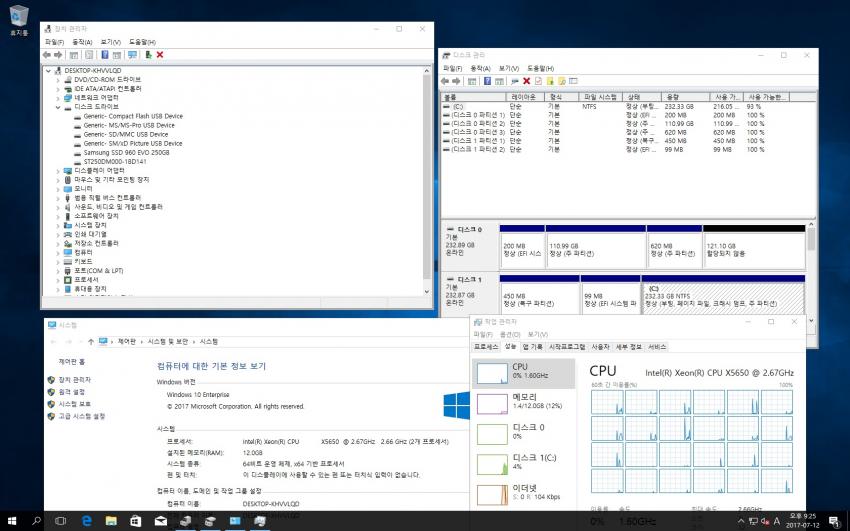
Task: Select Generic- Compact Flash USB Device
Action: tap(133, 116)
